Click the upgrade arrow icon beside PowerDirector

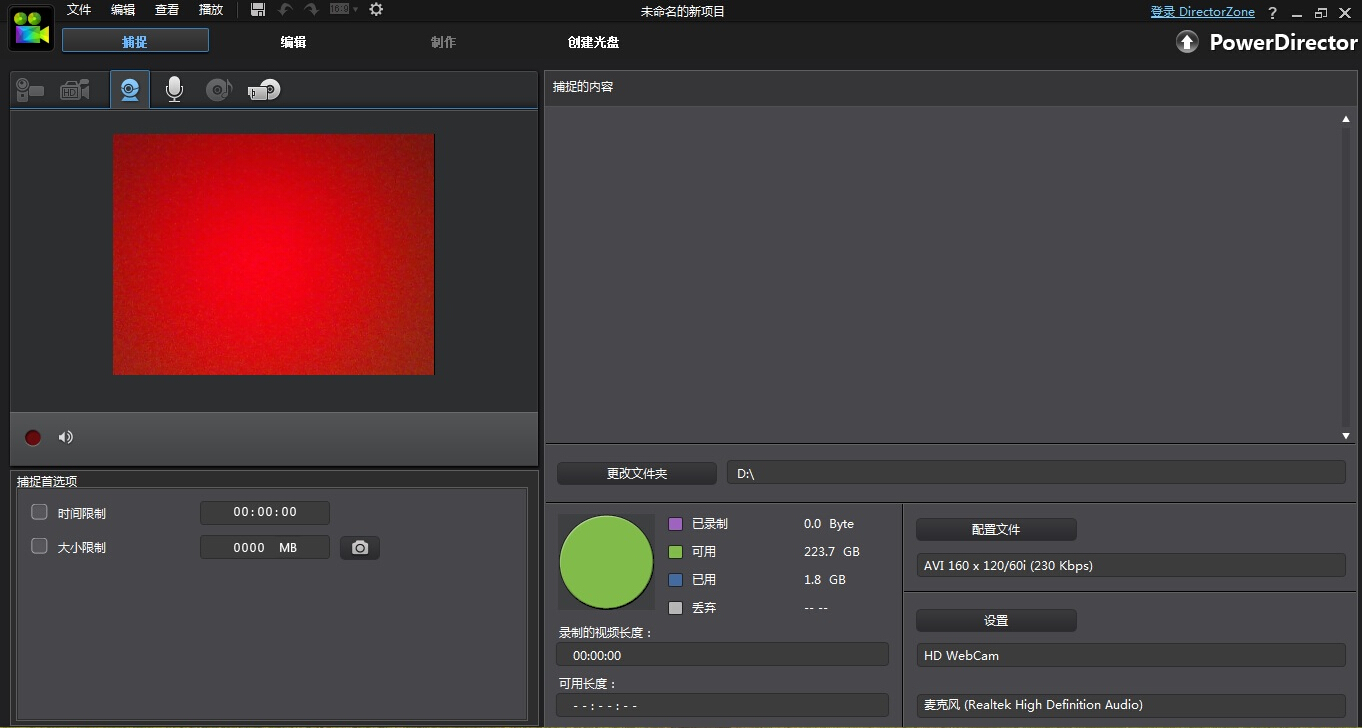coord(1187,42)
